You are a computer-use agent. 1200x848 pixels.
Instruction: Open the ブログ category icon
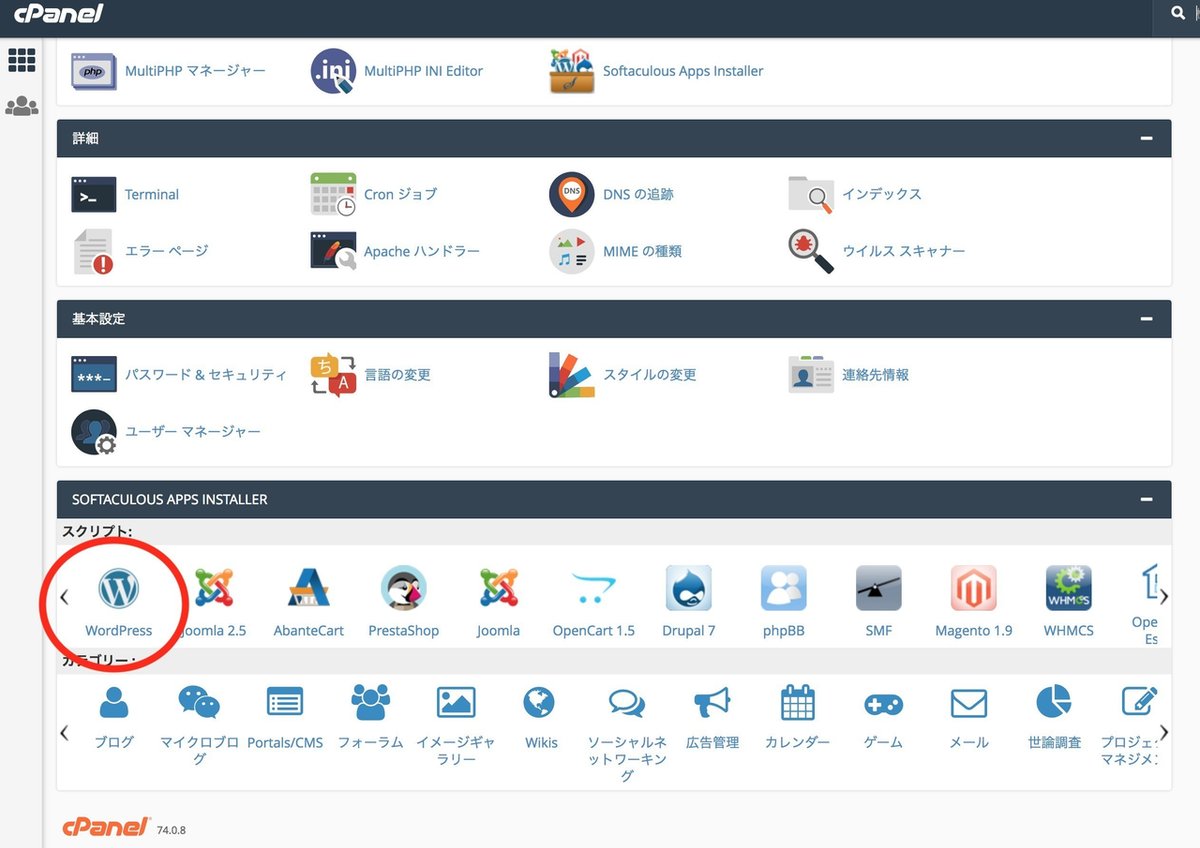click(114, 704)
